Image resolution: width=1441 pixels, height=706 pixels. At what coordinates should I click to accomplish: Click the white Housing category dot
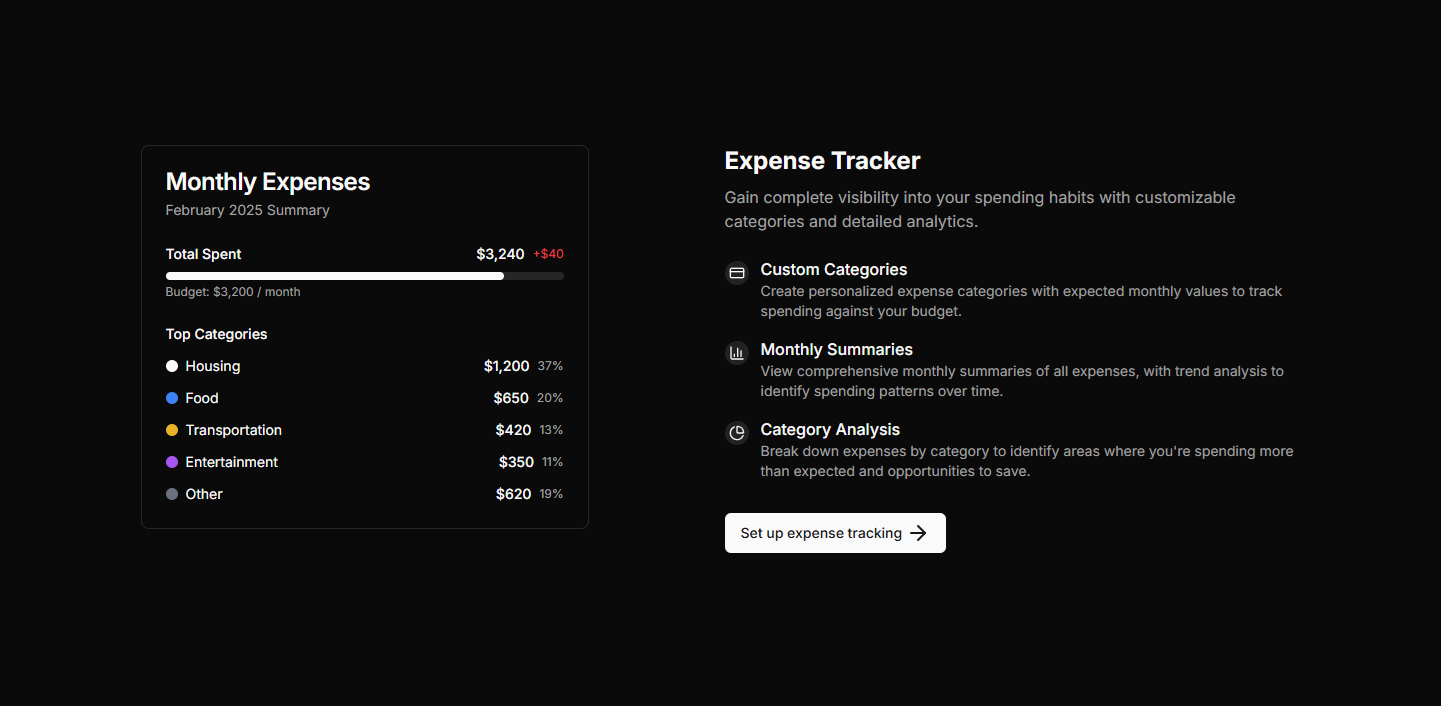coord(172,366)
